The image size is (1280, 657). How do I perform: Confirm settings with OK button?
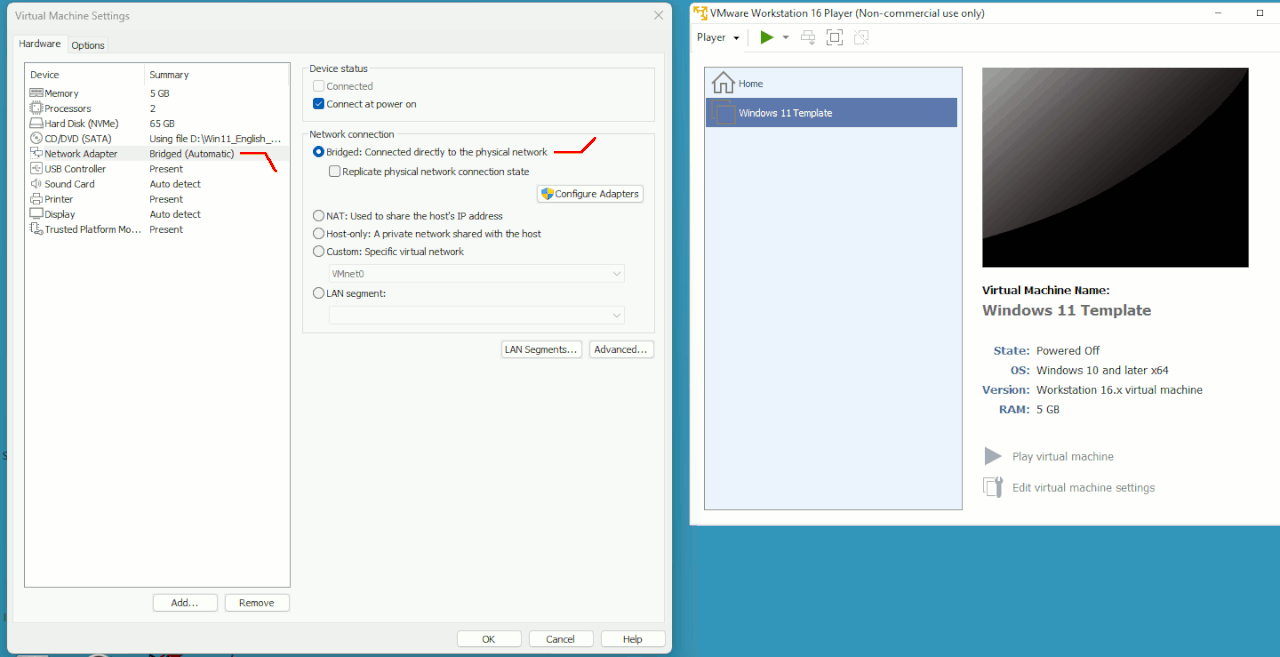(489, 639)
